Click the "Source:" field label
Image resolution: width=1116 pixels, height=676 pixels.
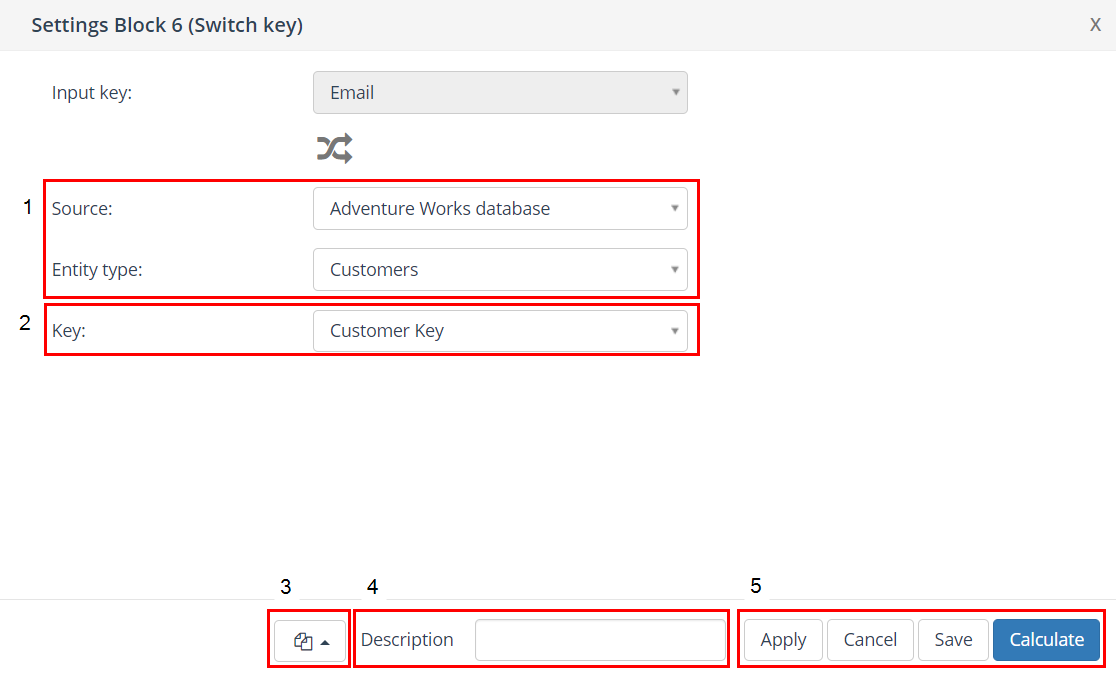pos(82,209)
